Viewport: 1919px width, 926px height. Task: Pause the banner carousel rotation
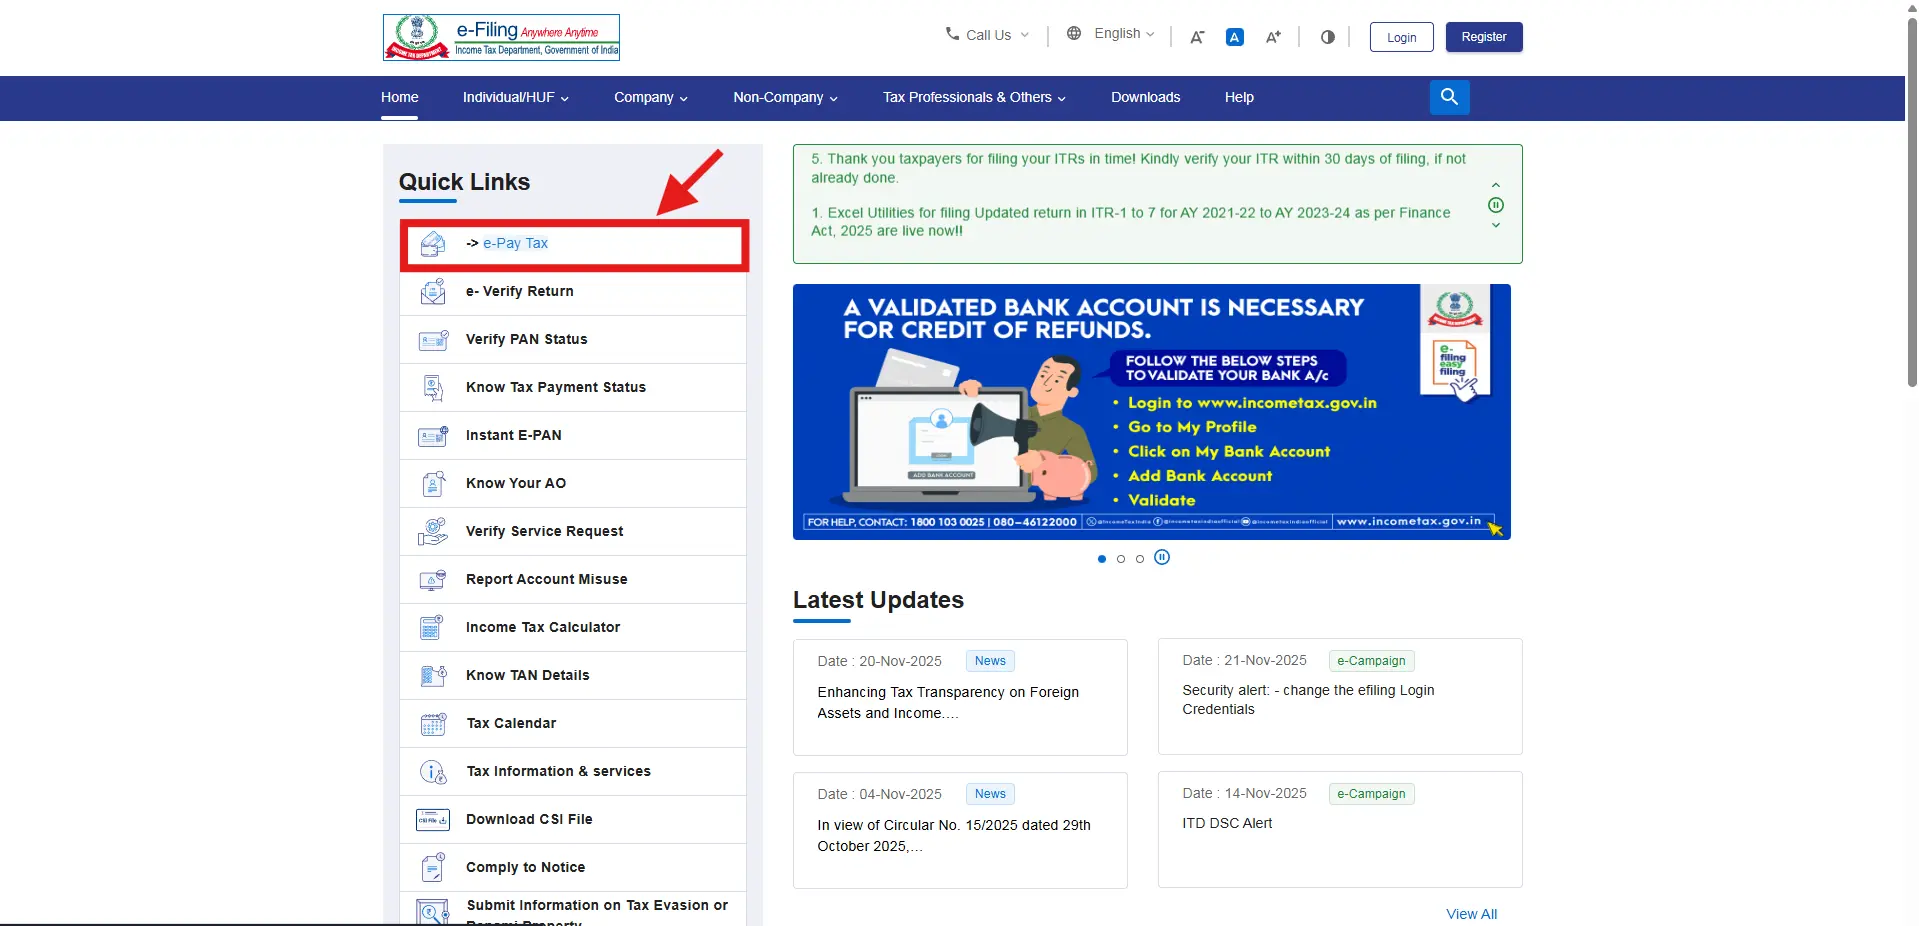tap(1161, 558)
